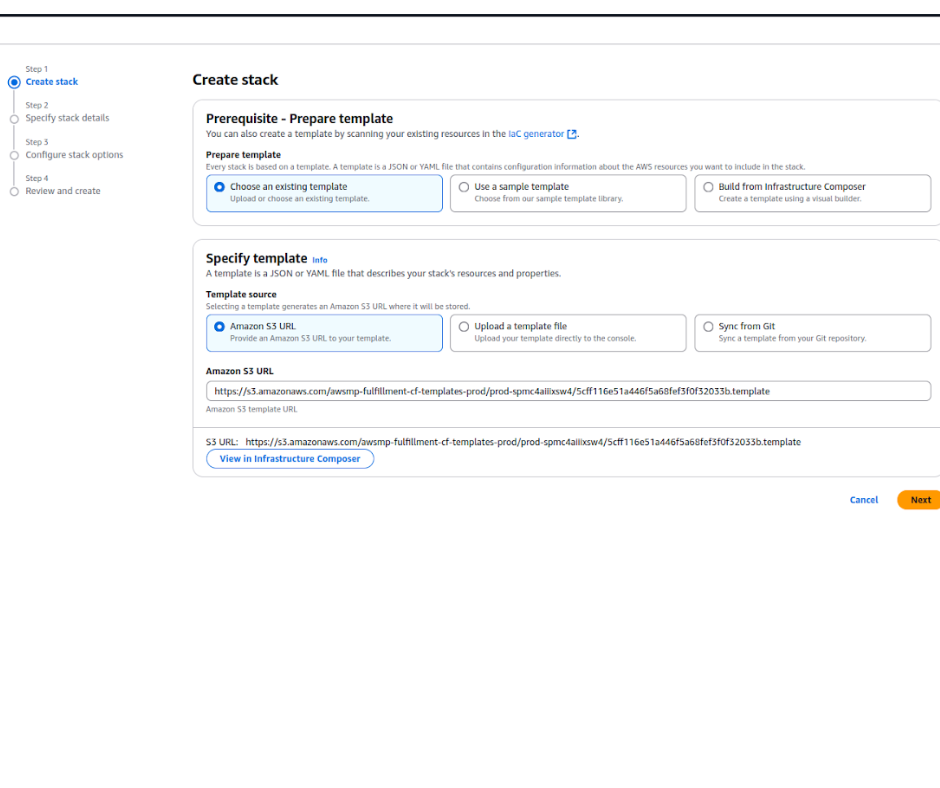Viewport: 940px width, 788px height.
Task: Jump to 'Configure stack options' step label
Action: tap(74, 155)
